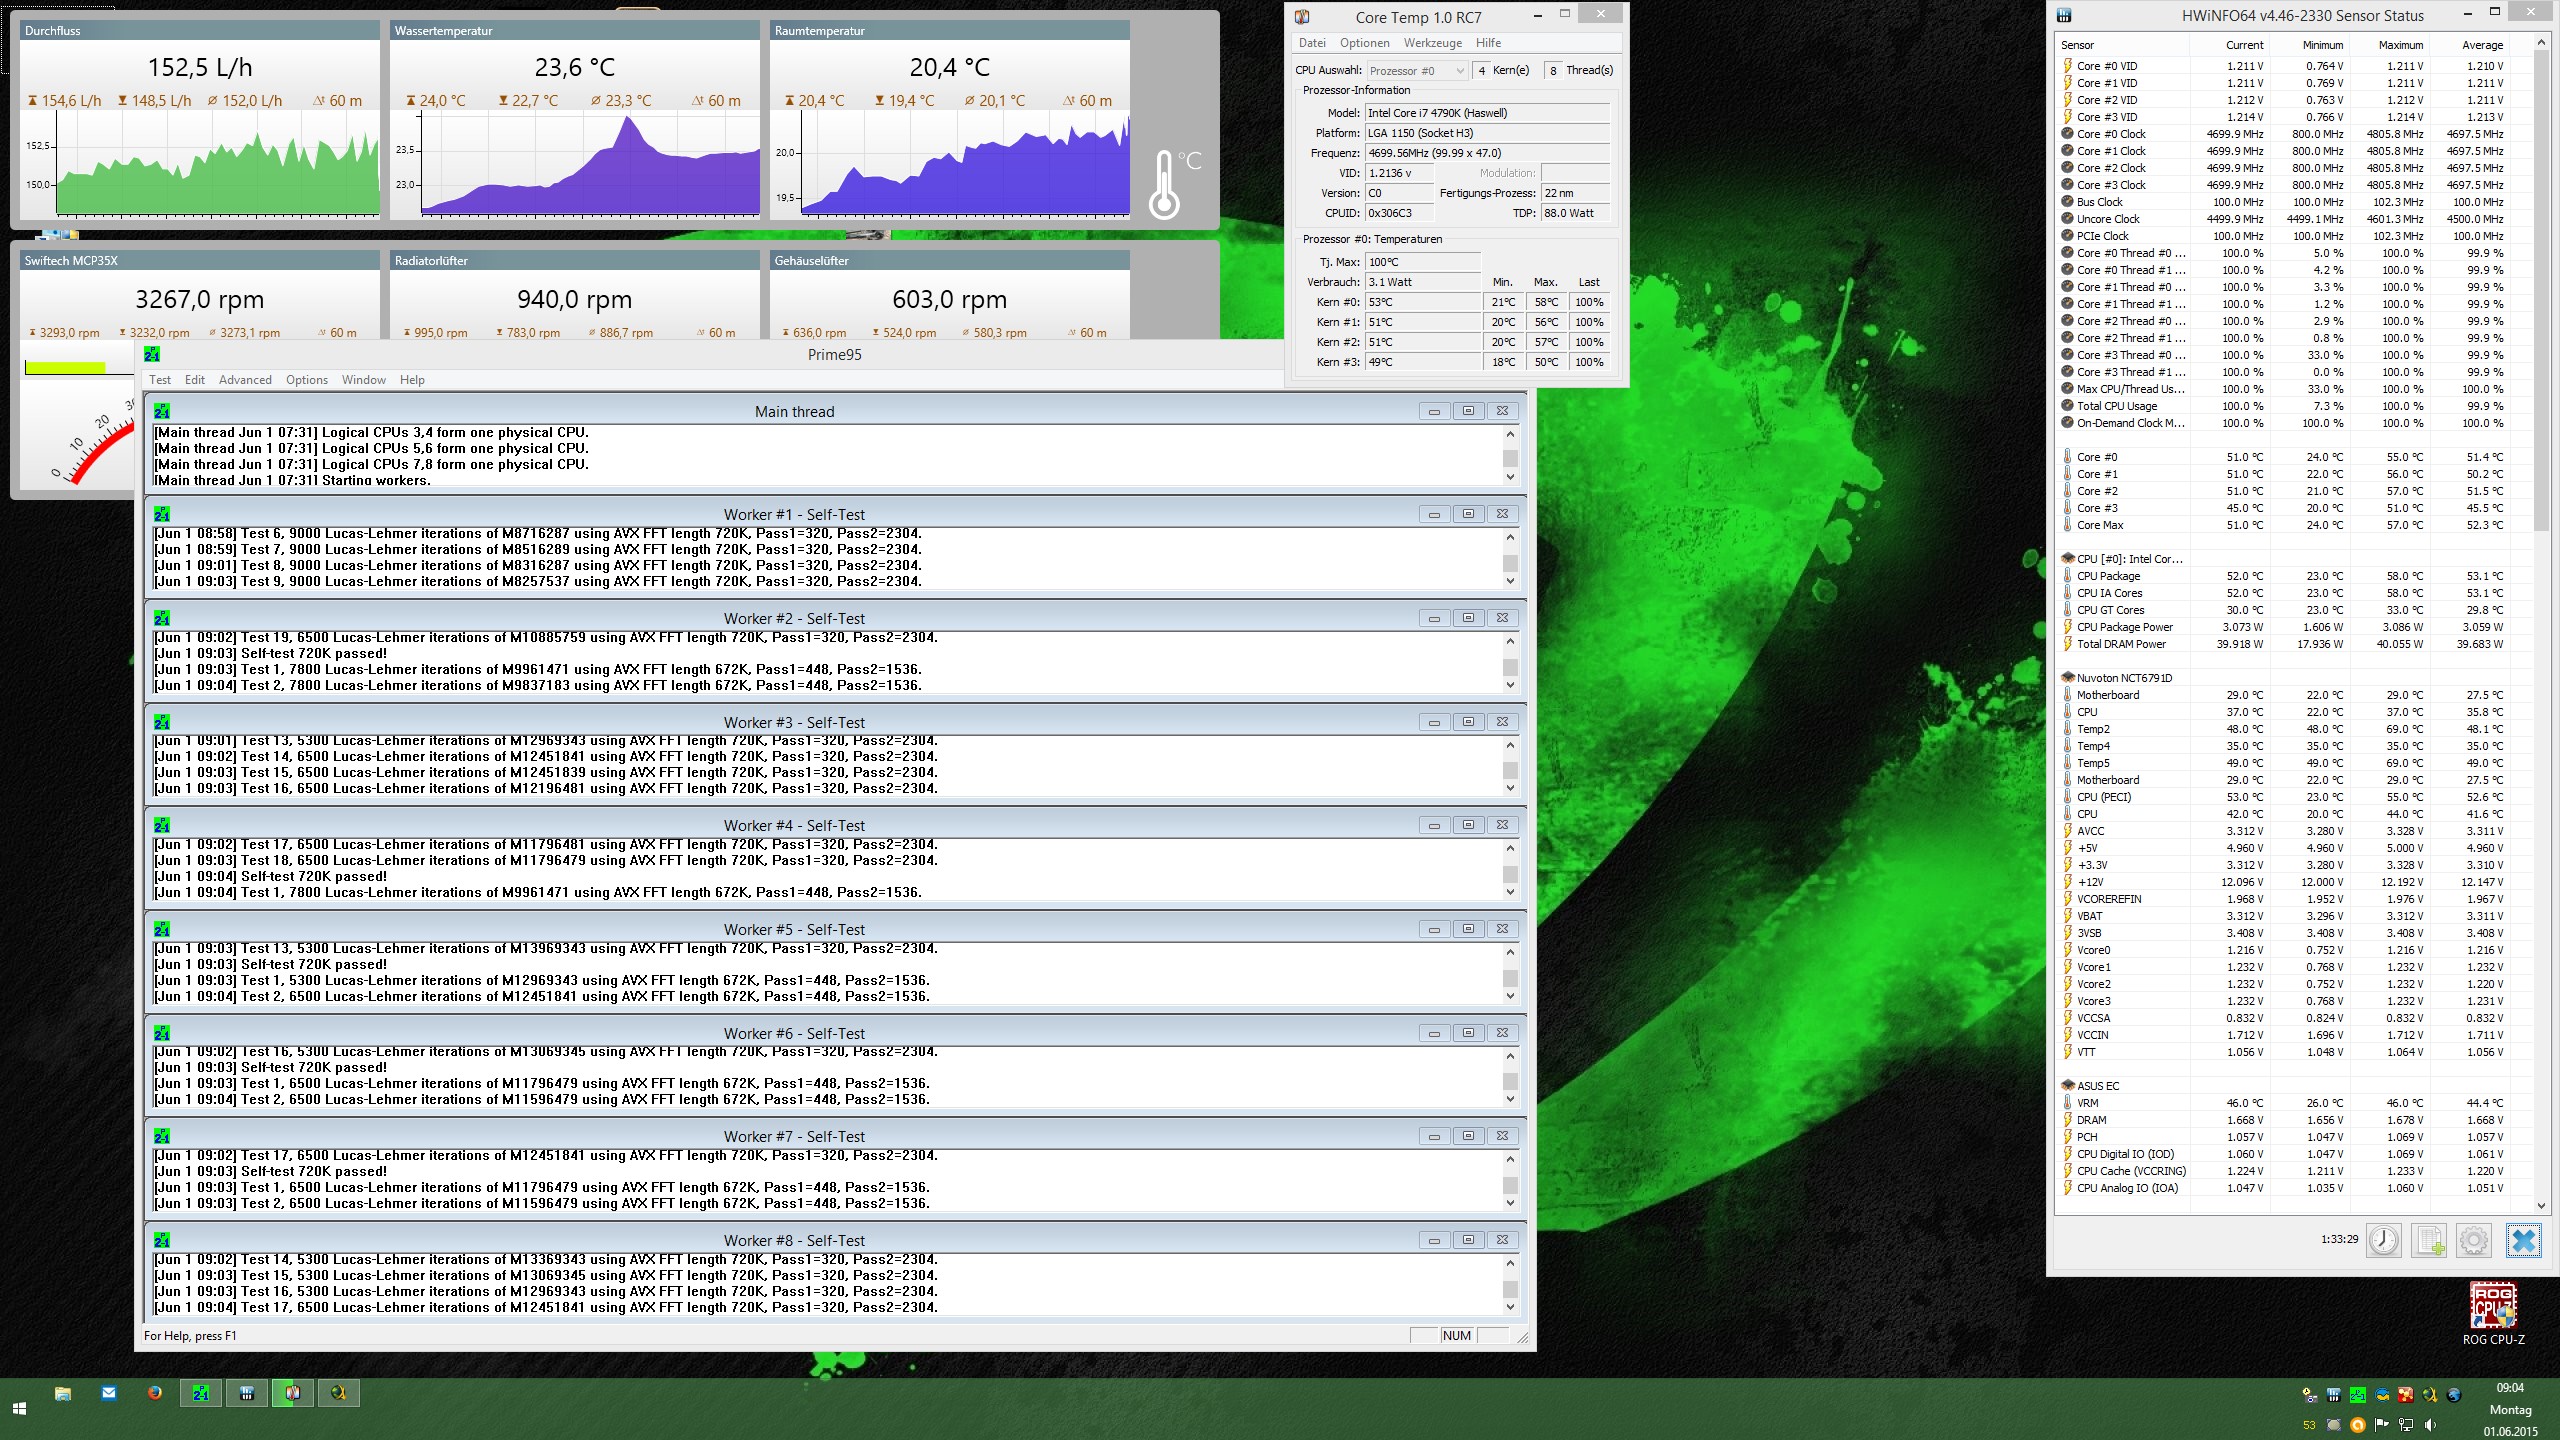Click the Maximum column header in HWiNFO

[x=2390, y=45]
